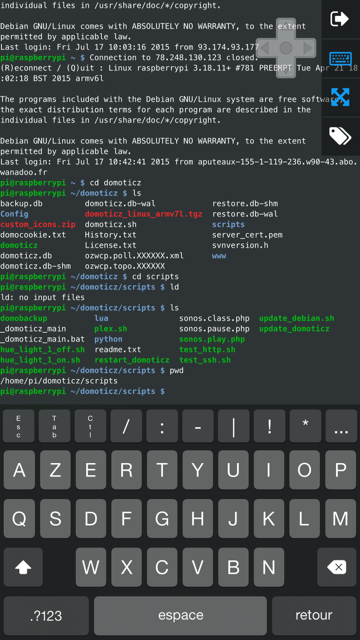Tap the /home/pi/domoticz/scripts path output
This screenshot has height=640, width=360.
tap(59, 381)
